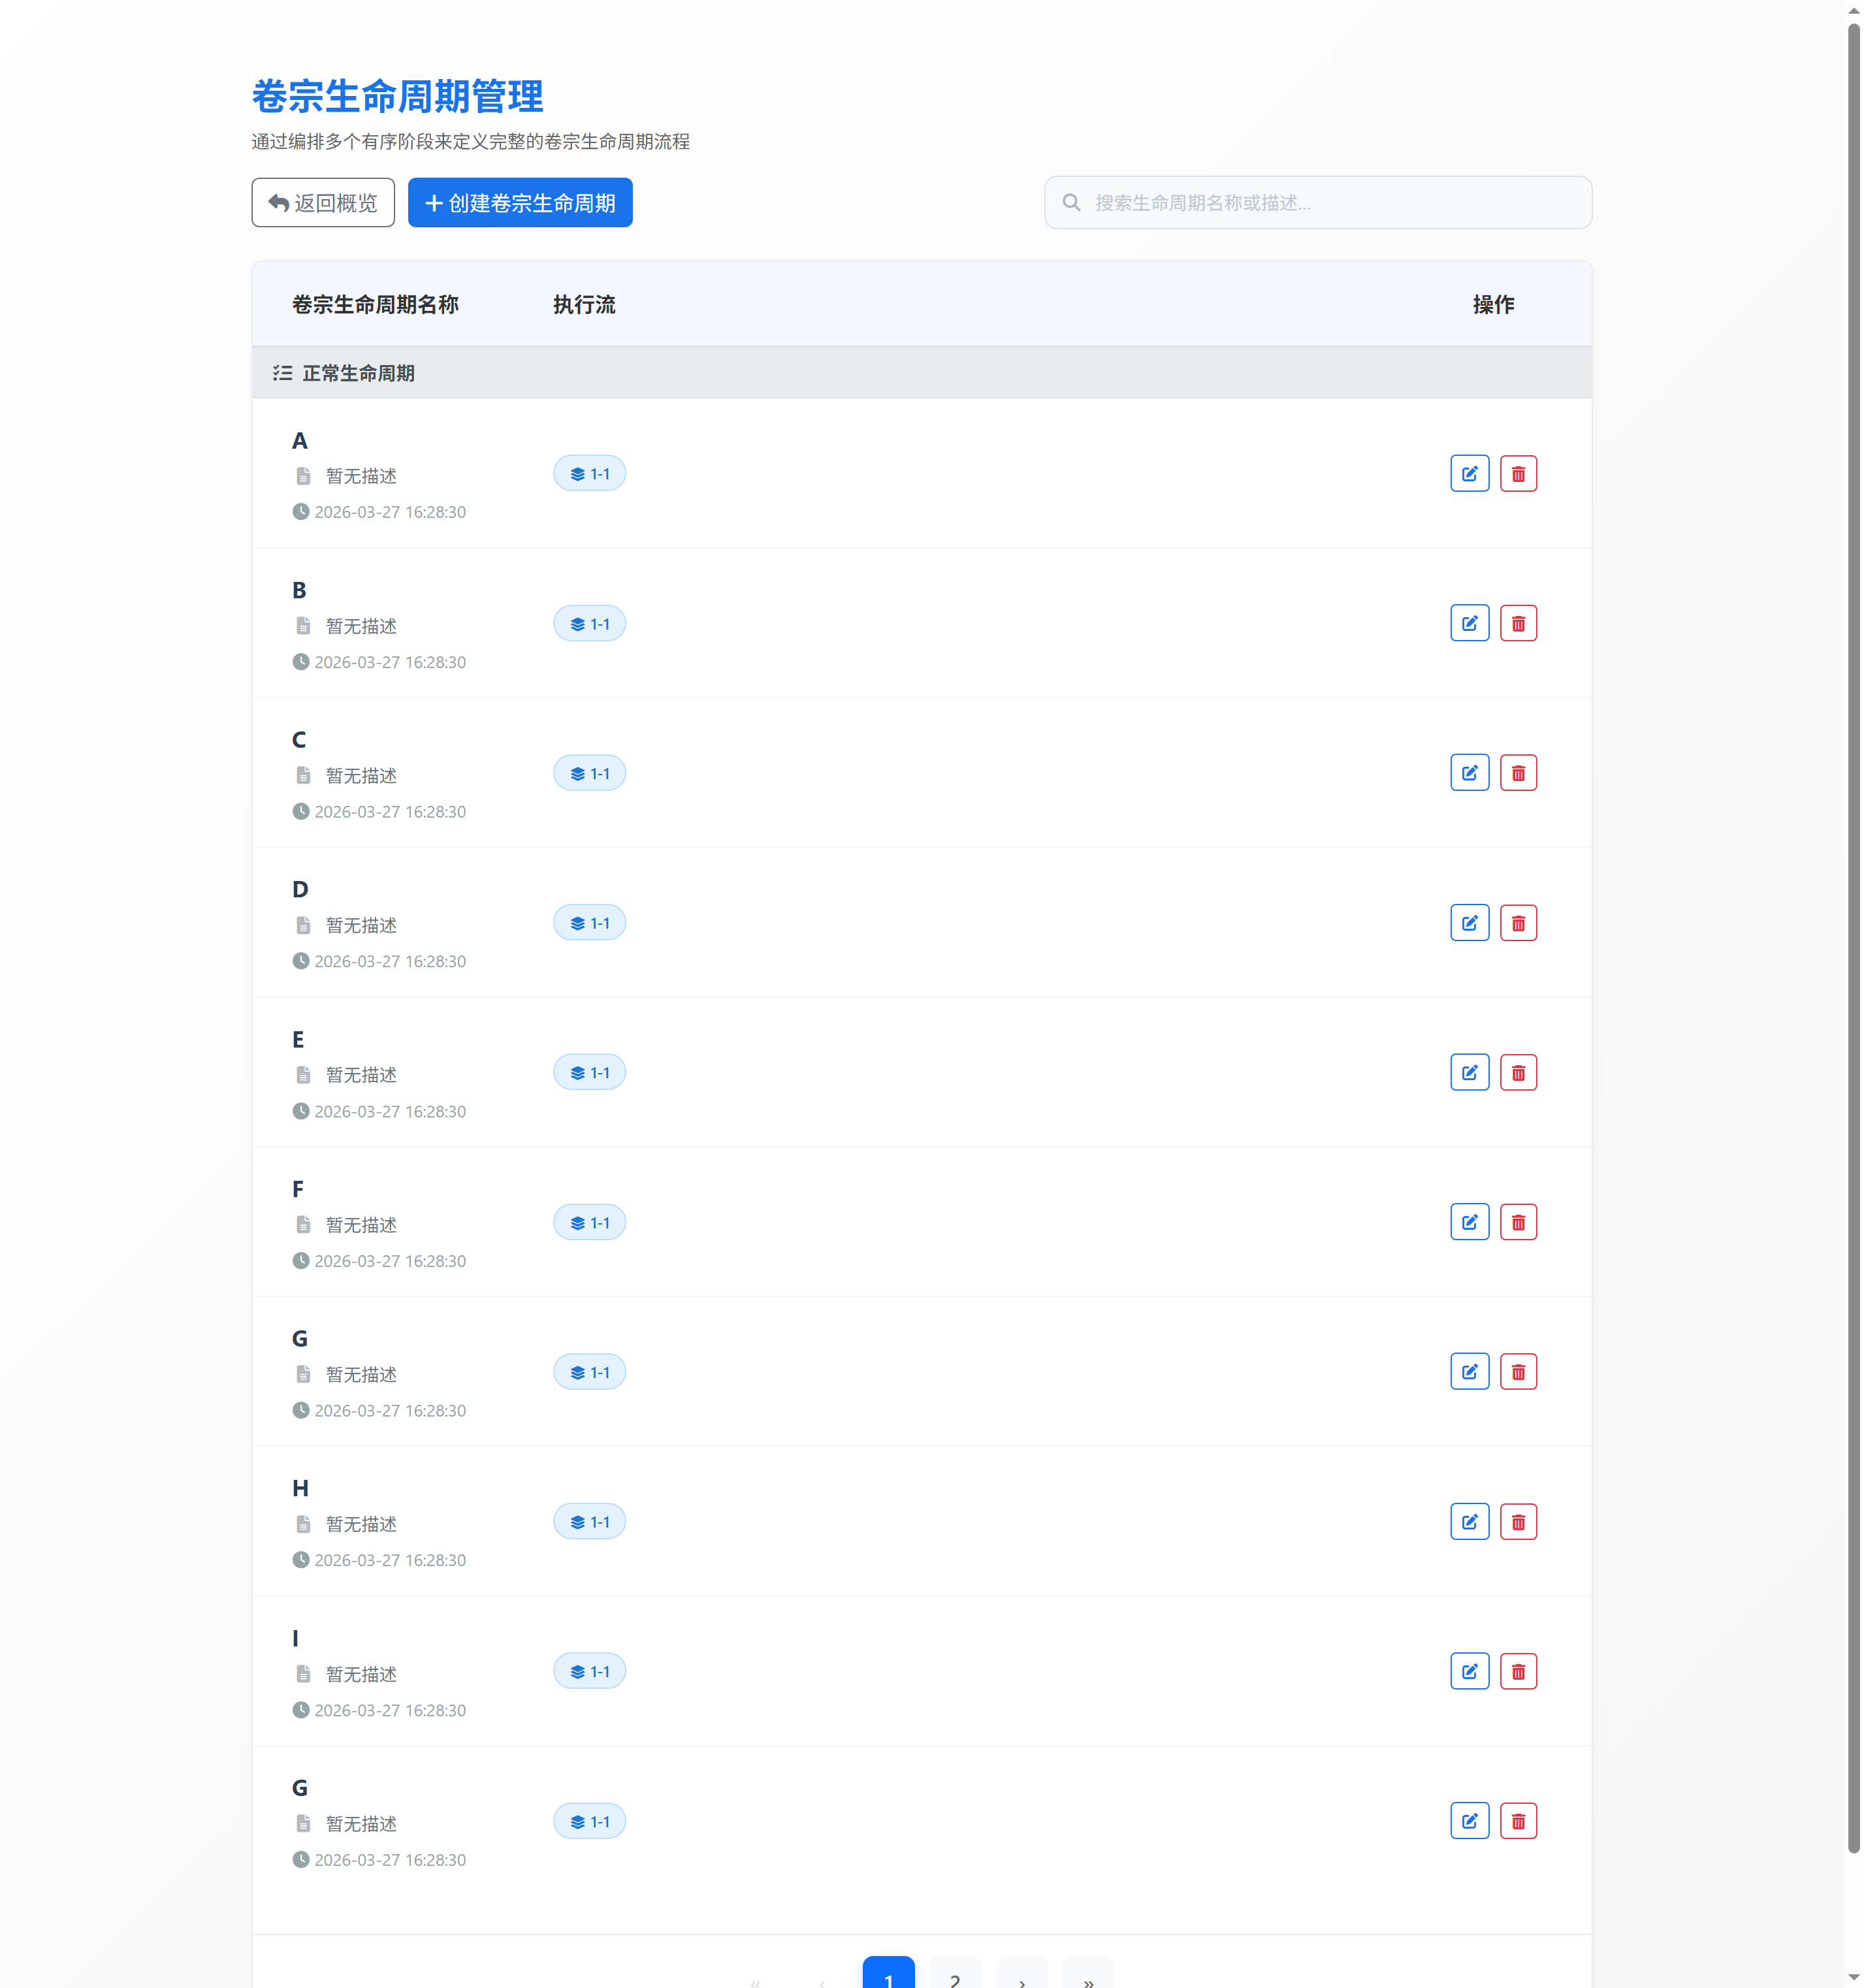Click the search magnifier icon
The height and width of the screenshot is (1988, 1864).
tap(1071, 203)
